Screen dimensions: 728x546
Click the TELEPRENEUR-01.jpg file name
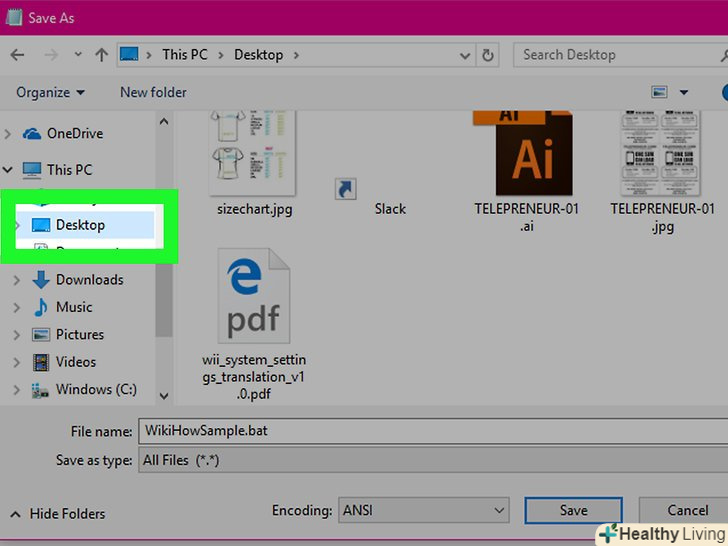point(662,218)
